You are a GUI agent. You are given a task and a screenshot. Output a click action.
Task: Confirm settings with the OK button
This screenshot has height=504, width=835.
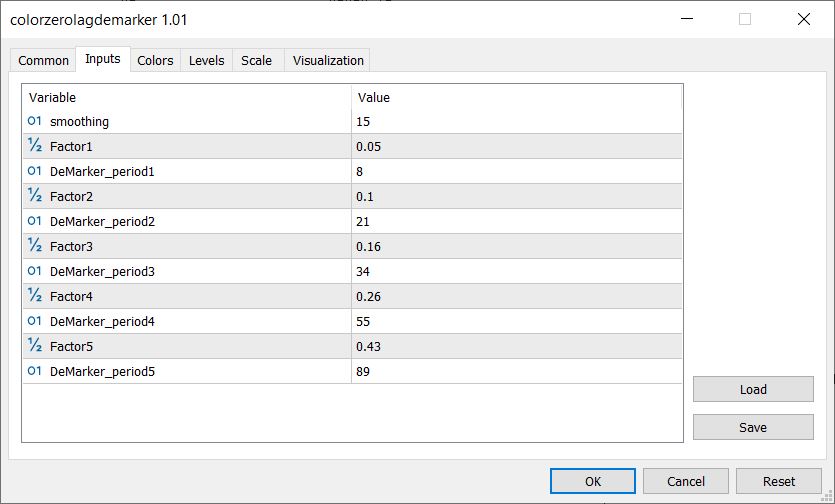[592, 481]
